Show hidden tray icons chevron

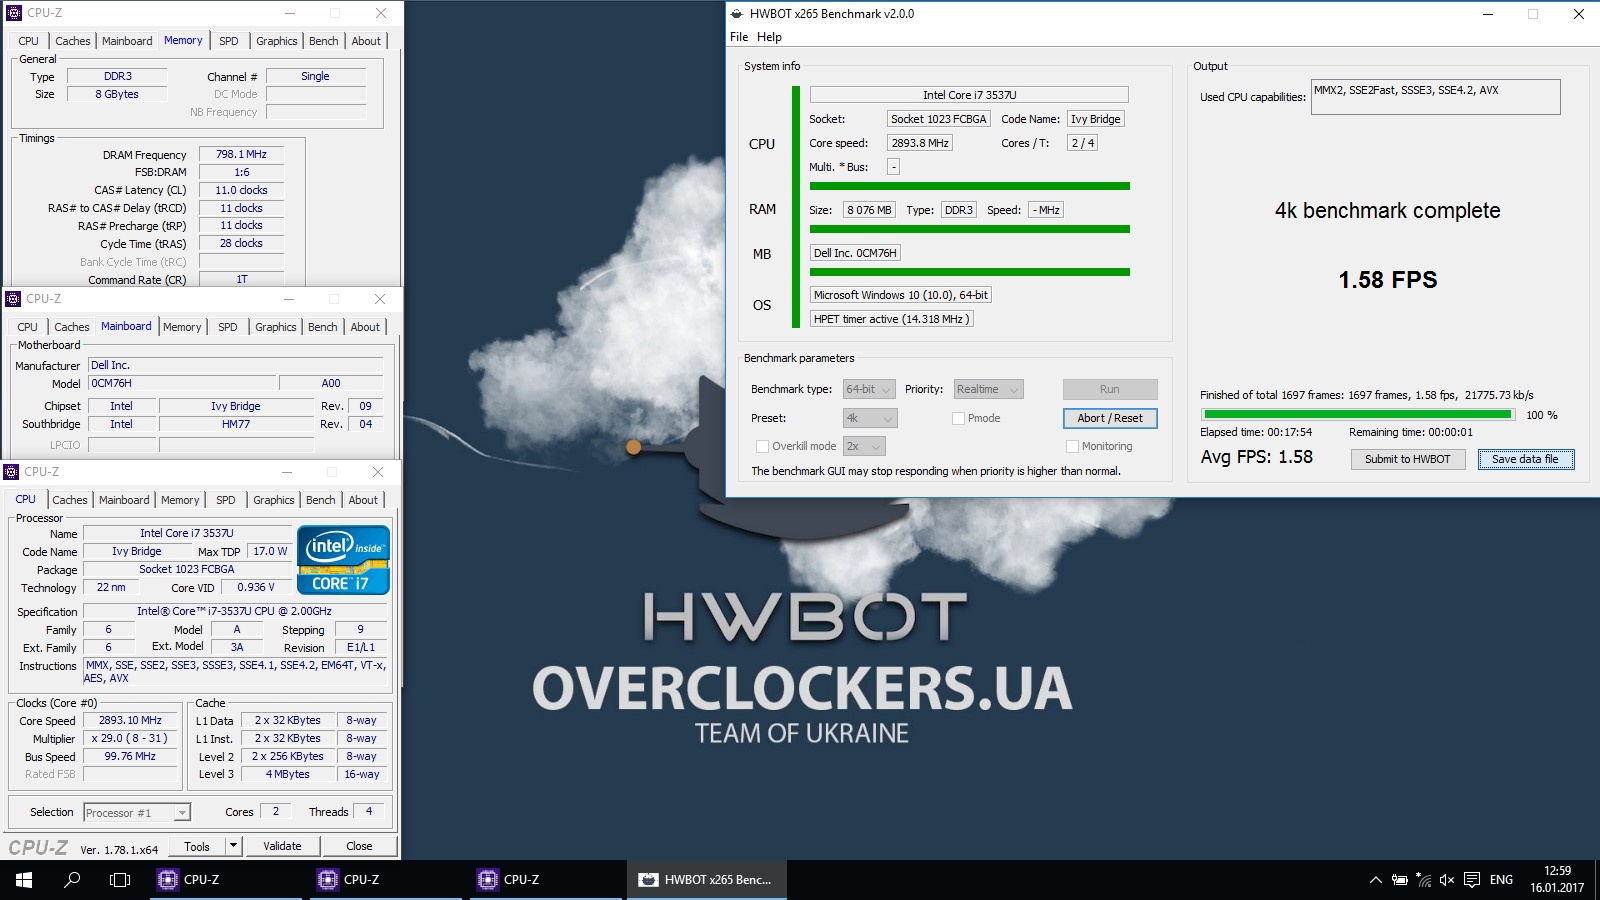[x=1376, y=880]
